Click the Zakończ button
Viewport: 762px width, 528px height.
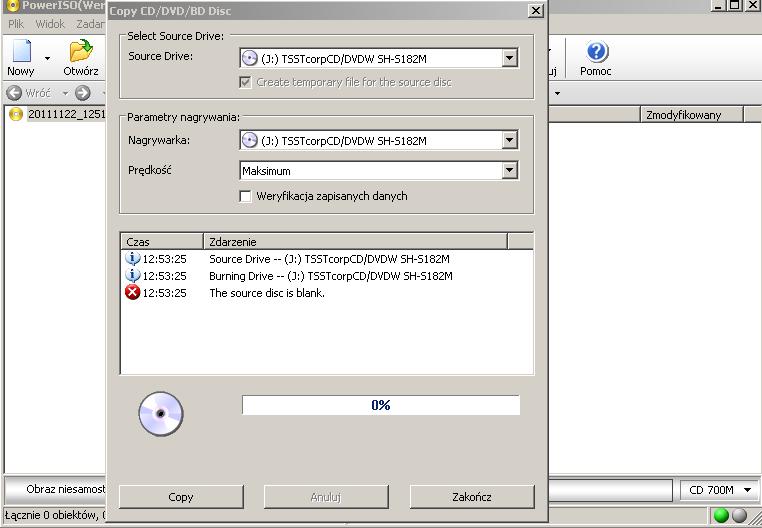tap(472, 497)
